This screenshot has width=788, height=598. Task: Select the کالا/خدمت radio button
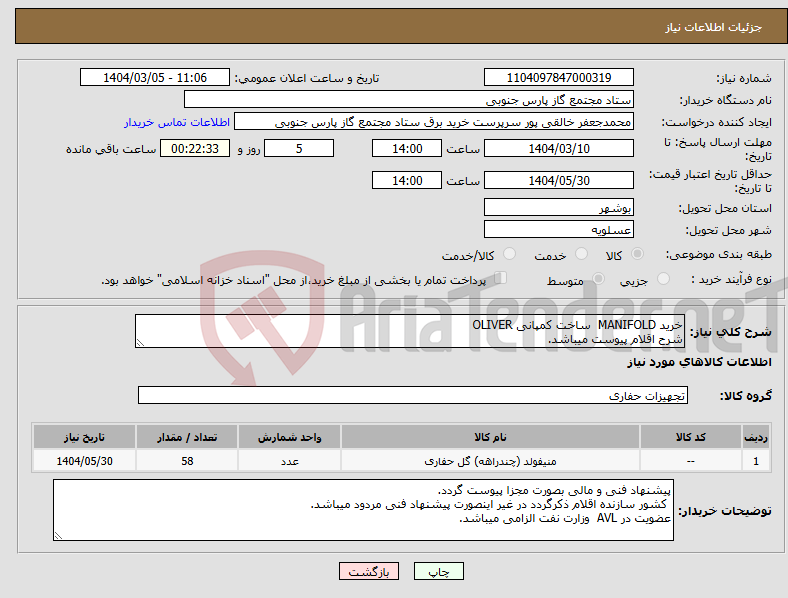(510, 254)
